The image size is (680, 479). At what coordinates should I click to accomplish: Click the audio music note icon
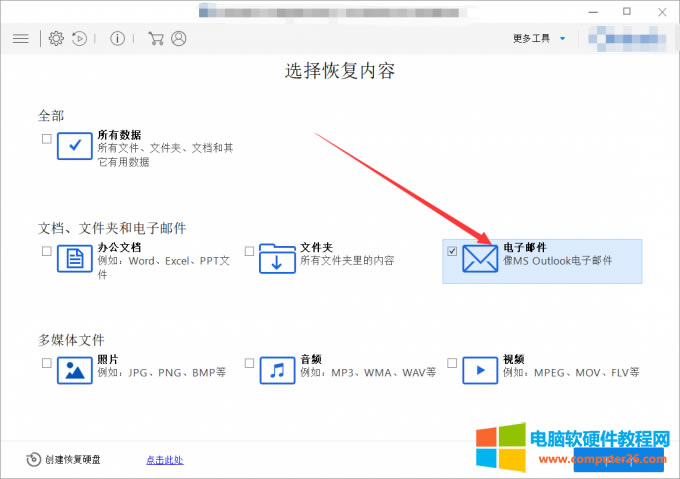tap(277, 369)
